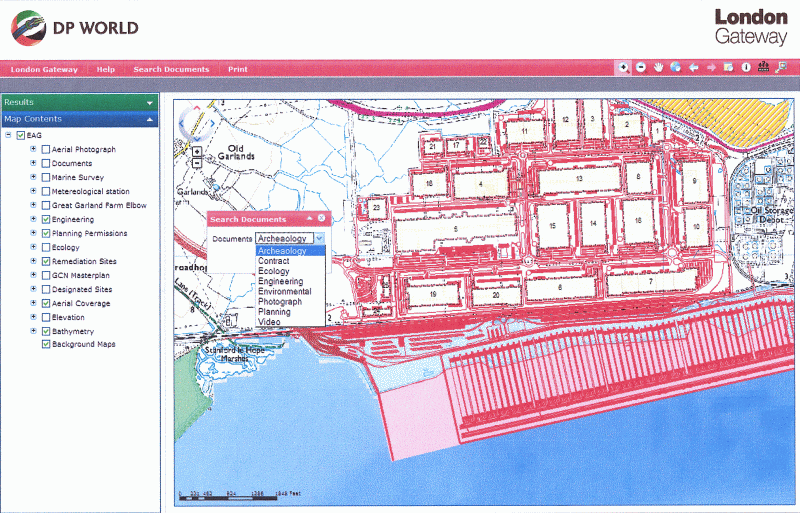The height and width of the screenshot is (513, 800).
Task: Click the last toolbar icon with arrow
Action: pyautogui.click(x=781, y=67)
